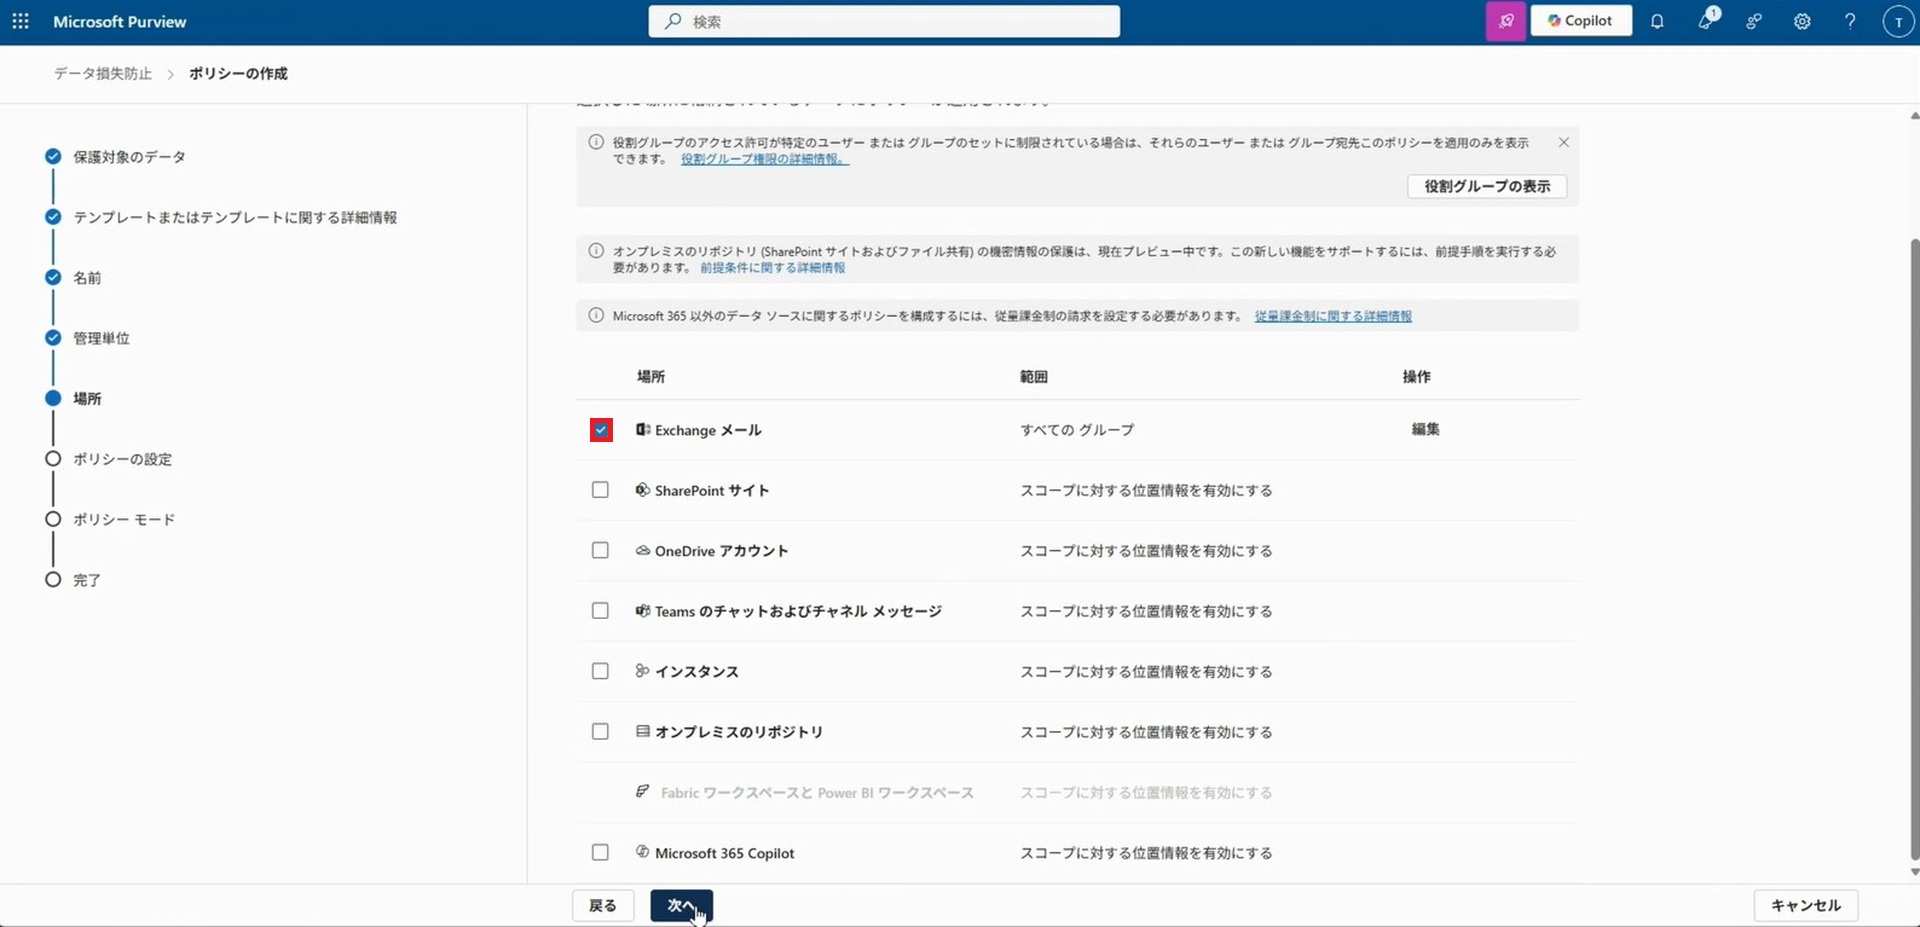Enable the OneDrive アカウント checkbox
The image size is (1920, 927).
pos(600,550)
